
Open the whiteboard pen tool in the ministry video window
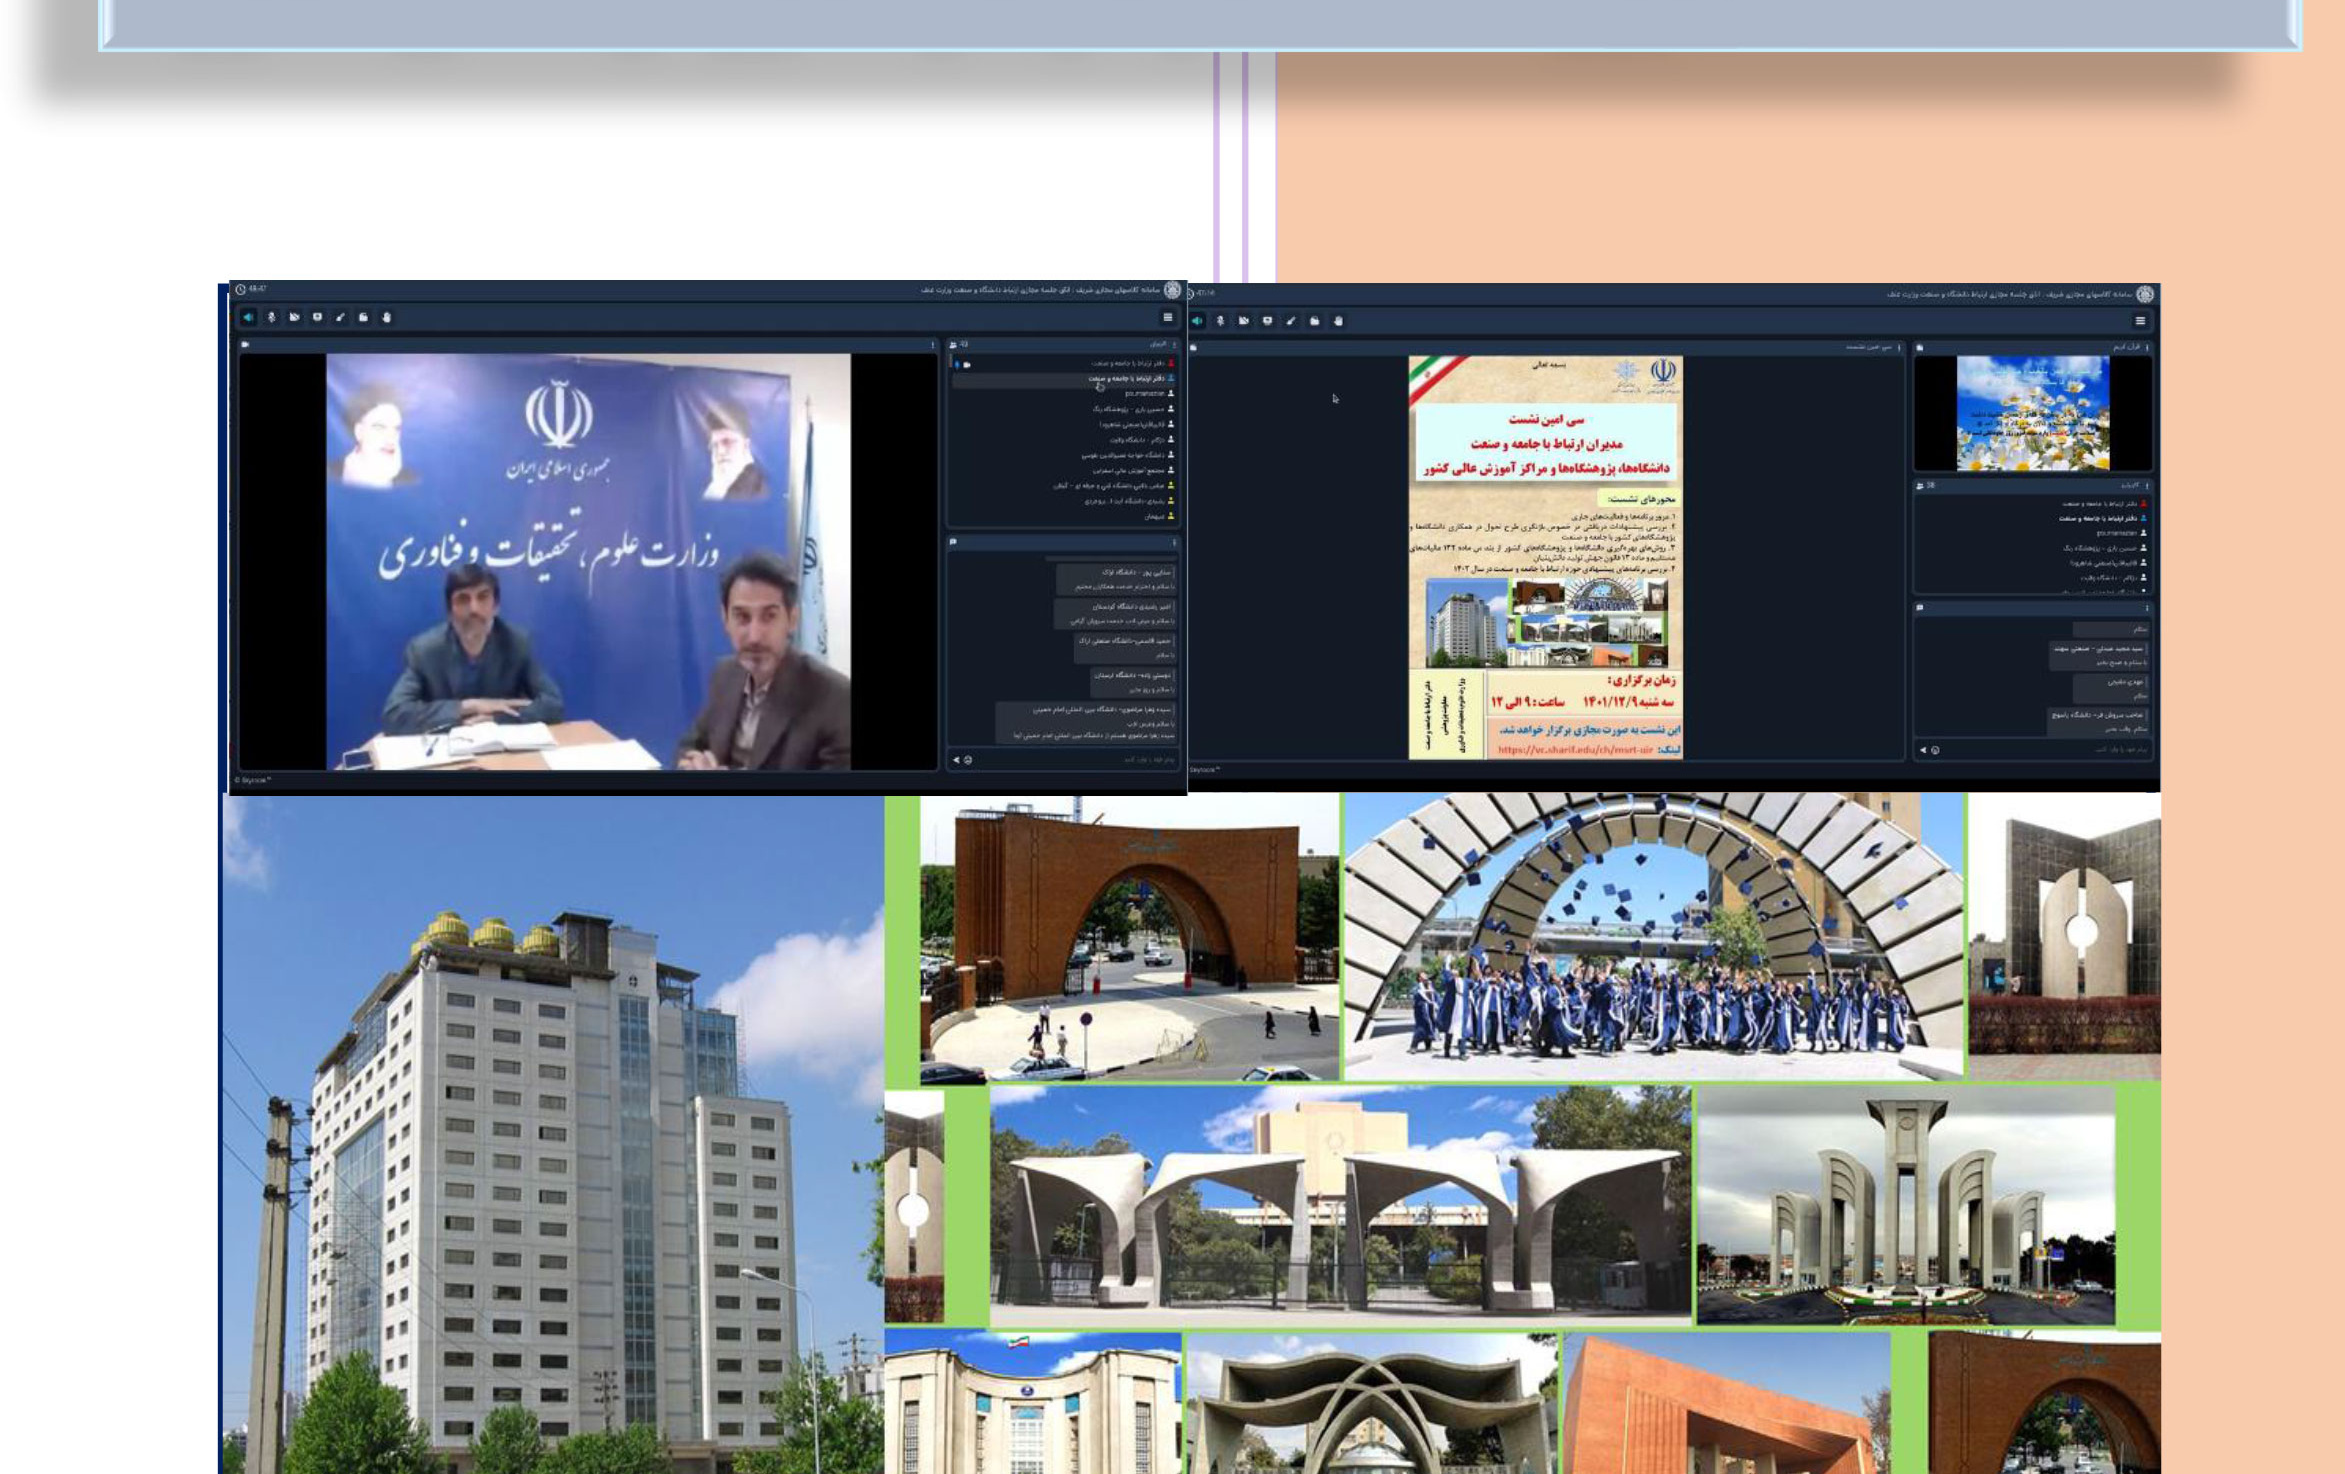coord(340,317)
